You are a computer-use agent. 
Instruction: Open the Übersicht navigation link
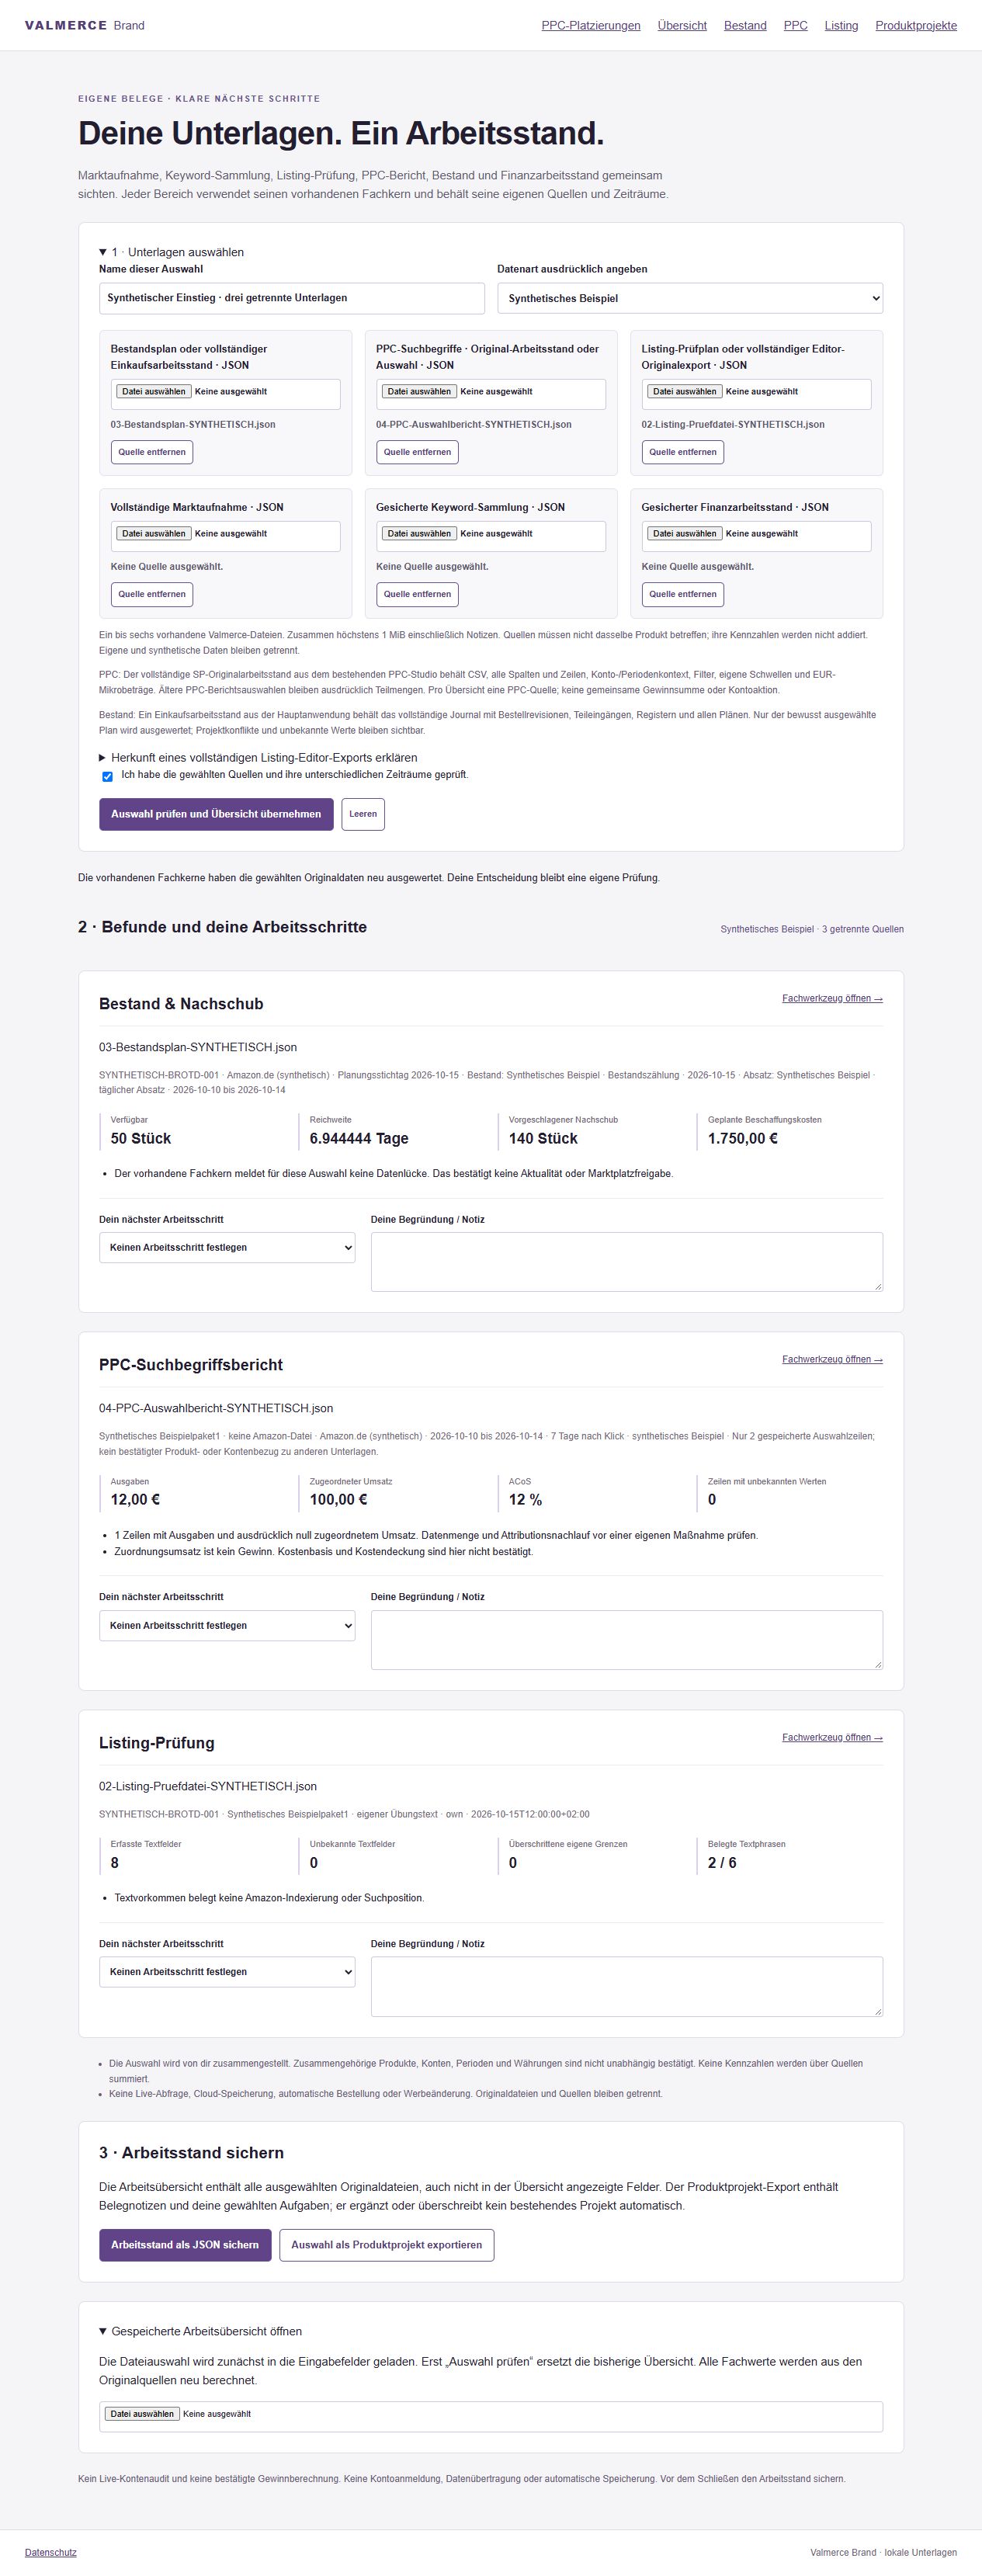coord(682,26)
